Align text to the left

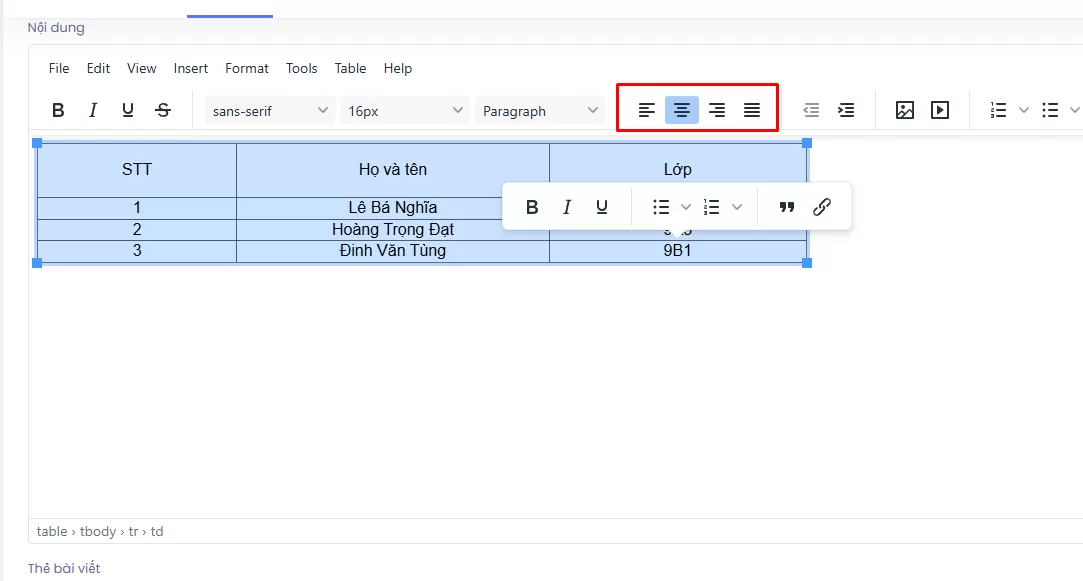pos(647,110)
